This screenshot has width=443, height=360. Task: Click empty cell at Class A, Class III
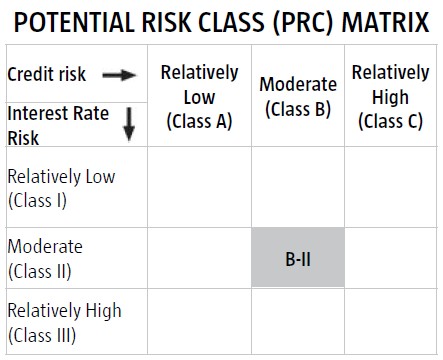click(x=199, y=322)
